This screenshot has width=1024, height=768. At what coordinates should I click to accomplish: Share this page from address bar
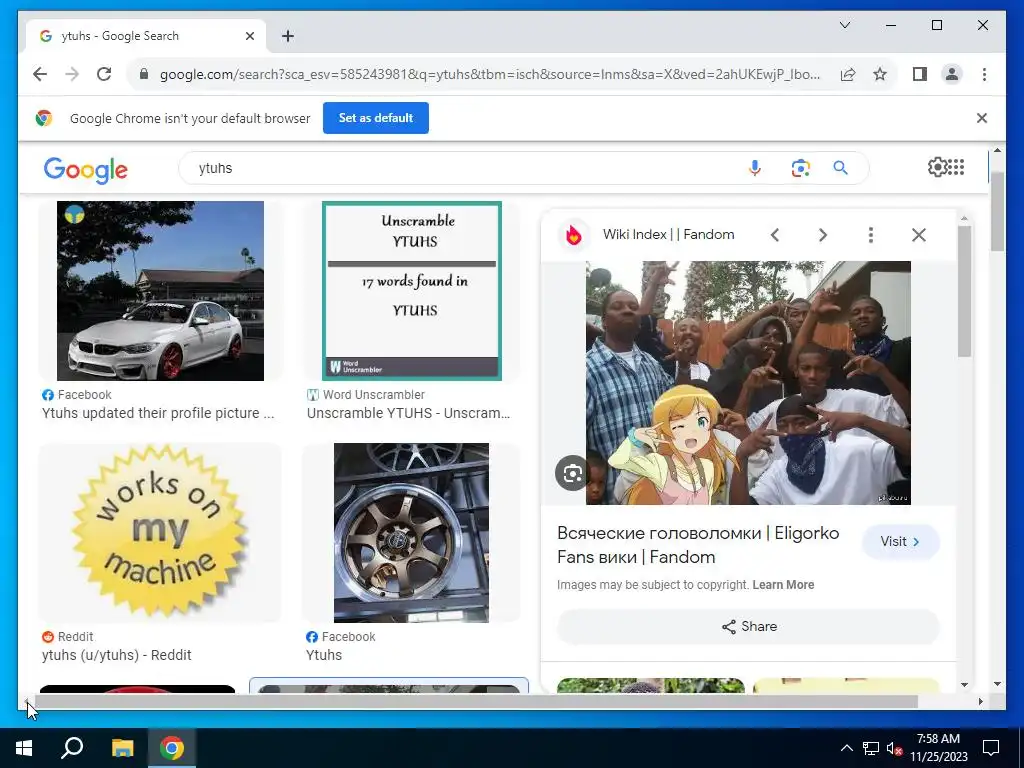click(848, 74)
